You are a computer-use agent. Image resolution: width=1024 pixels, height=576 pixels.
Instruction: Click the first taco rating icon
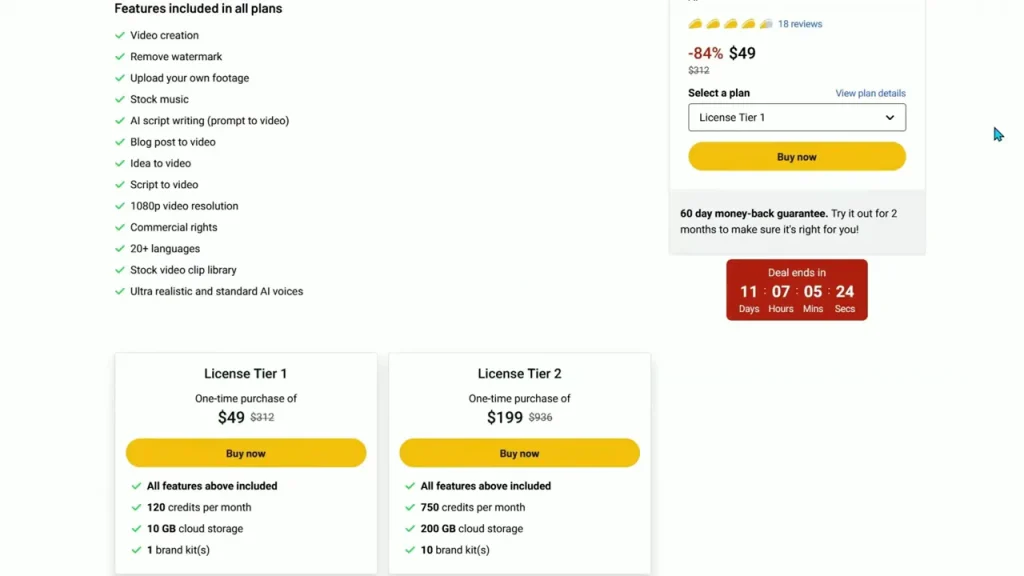[x=695, y=24]
